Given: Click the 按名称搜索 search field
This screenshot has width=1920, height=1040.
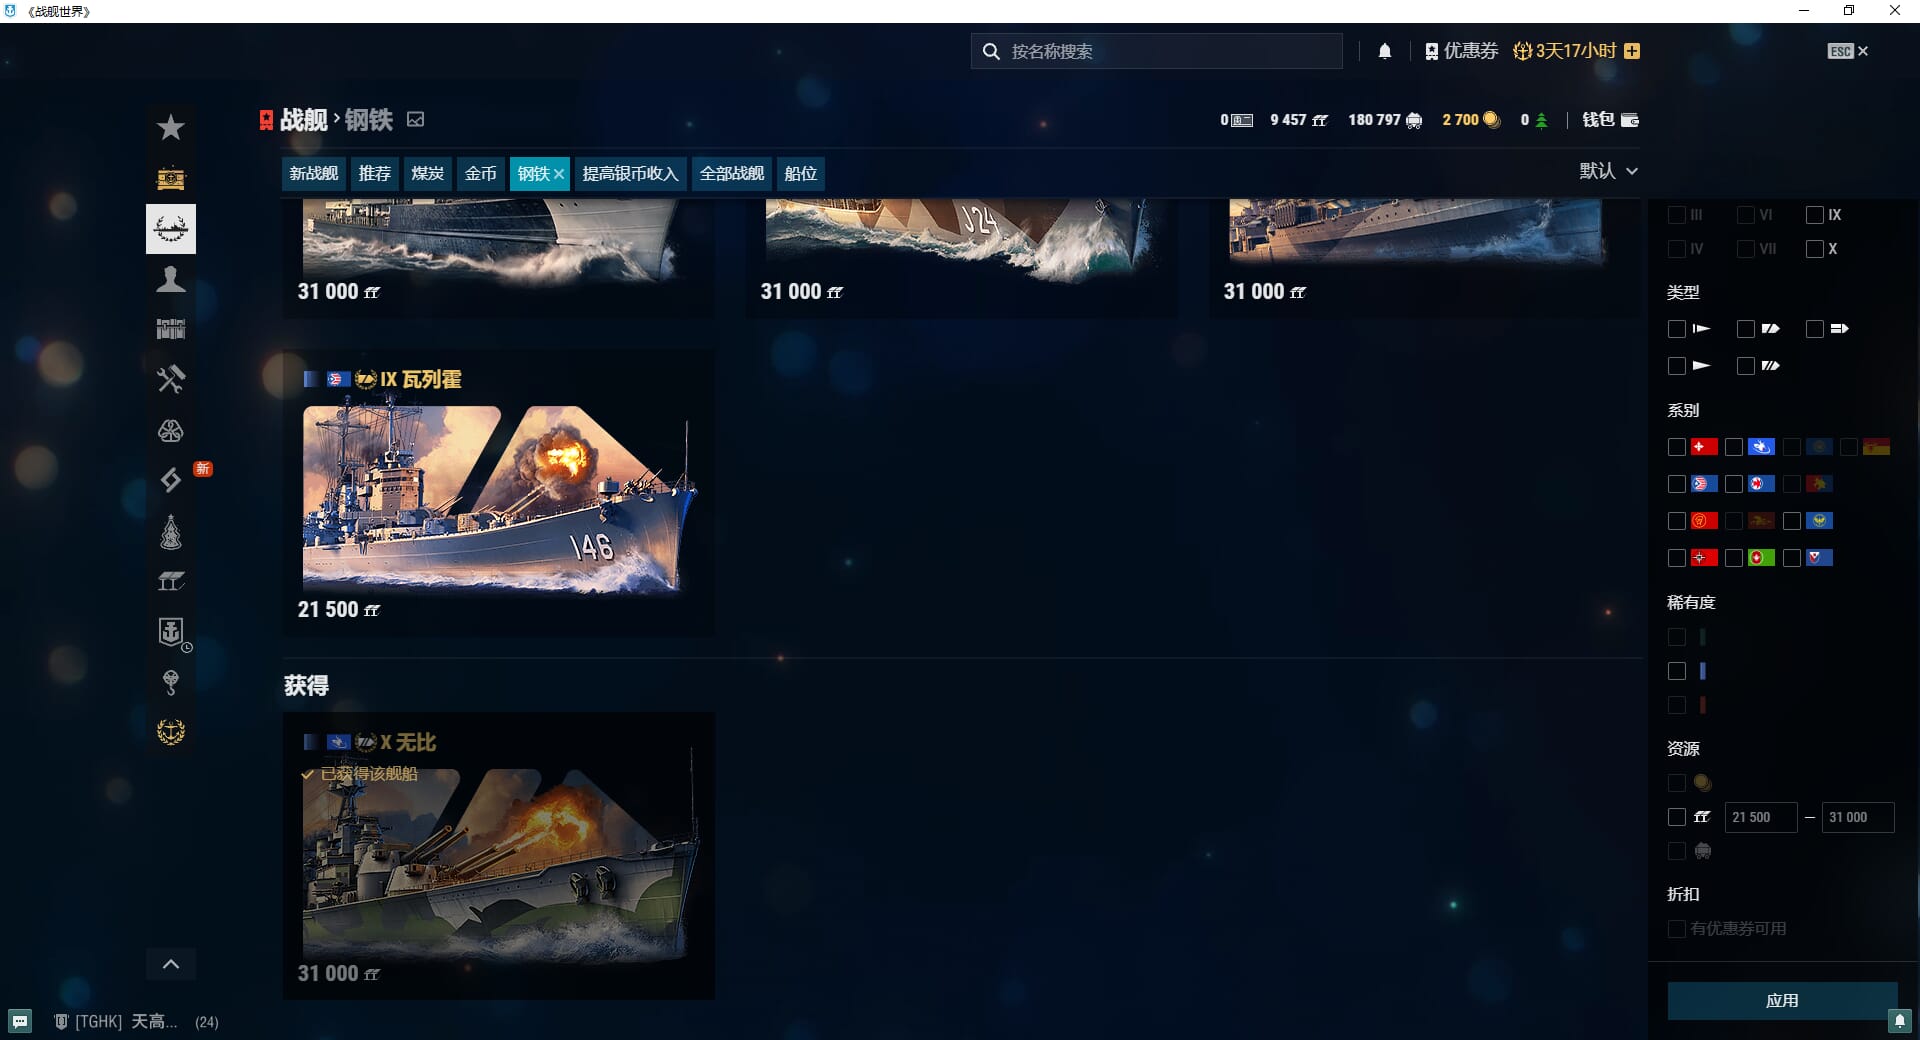Looking at the screenshot, I should coord(1156,51).
